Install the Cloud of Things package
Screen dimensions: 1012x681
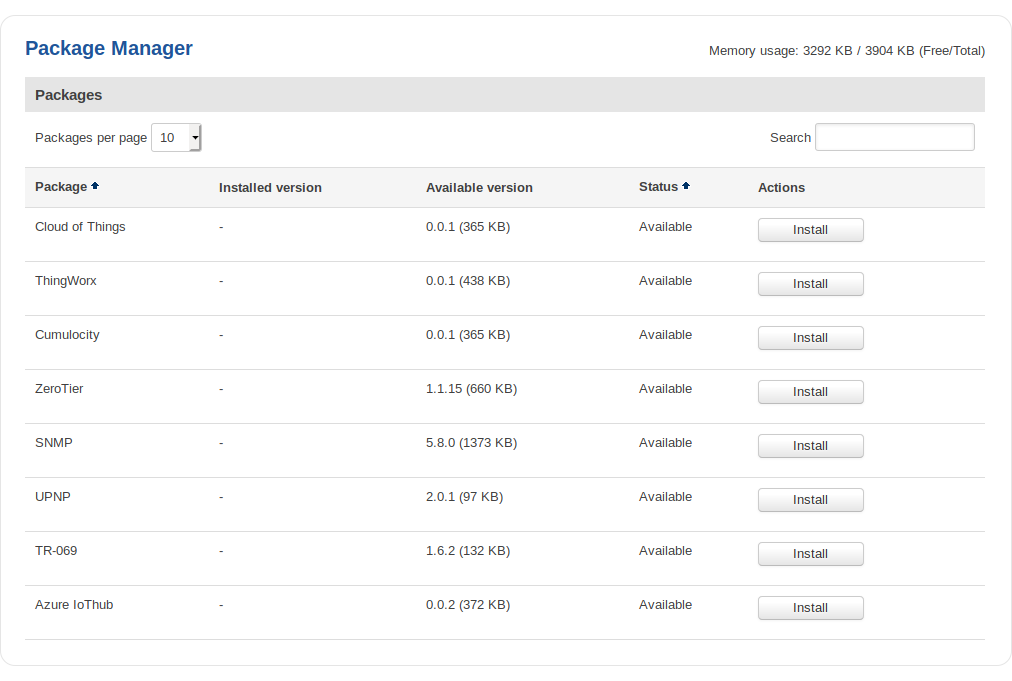[810, 230]
